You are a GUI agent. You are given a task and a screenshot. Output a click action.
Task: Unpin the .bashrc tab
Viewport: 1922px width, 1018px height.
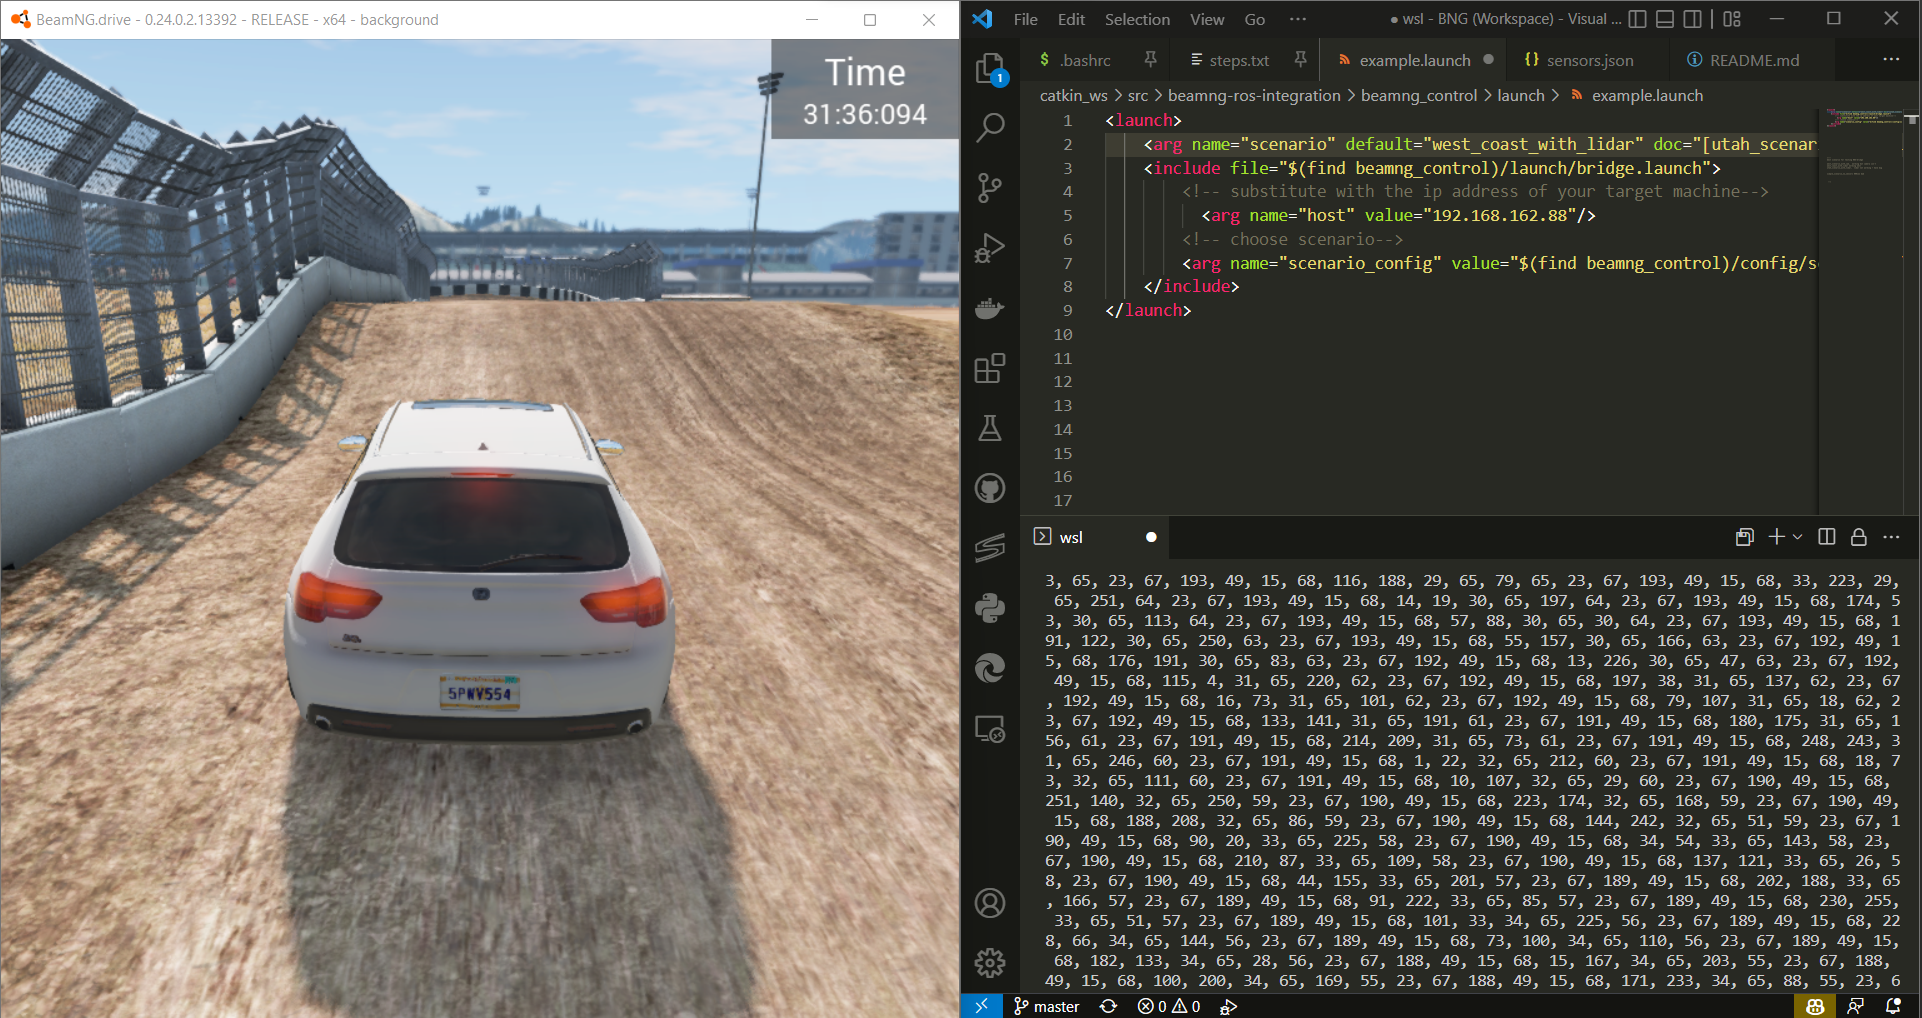click(1151, 60)
